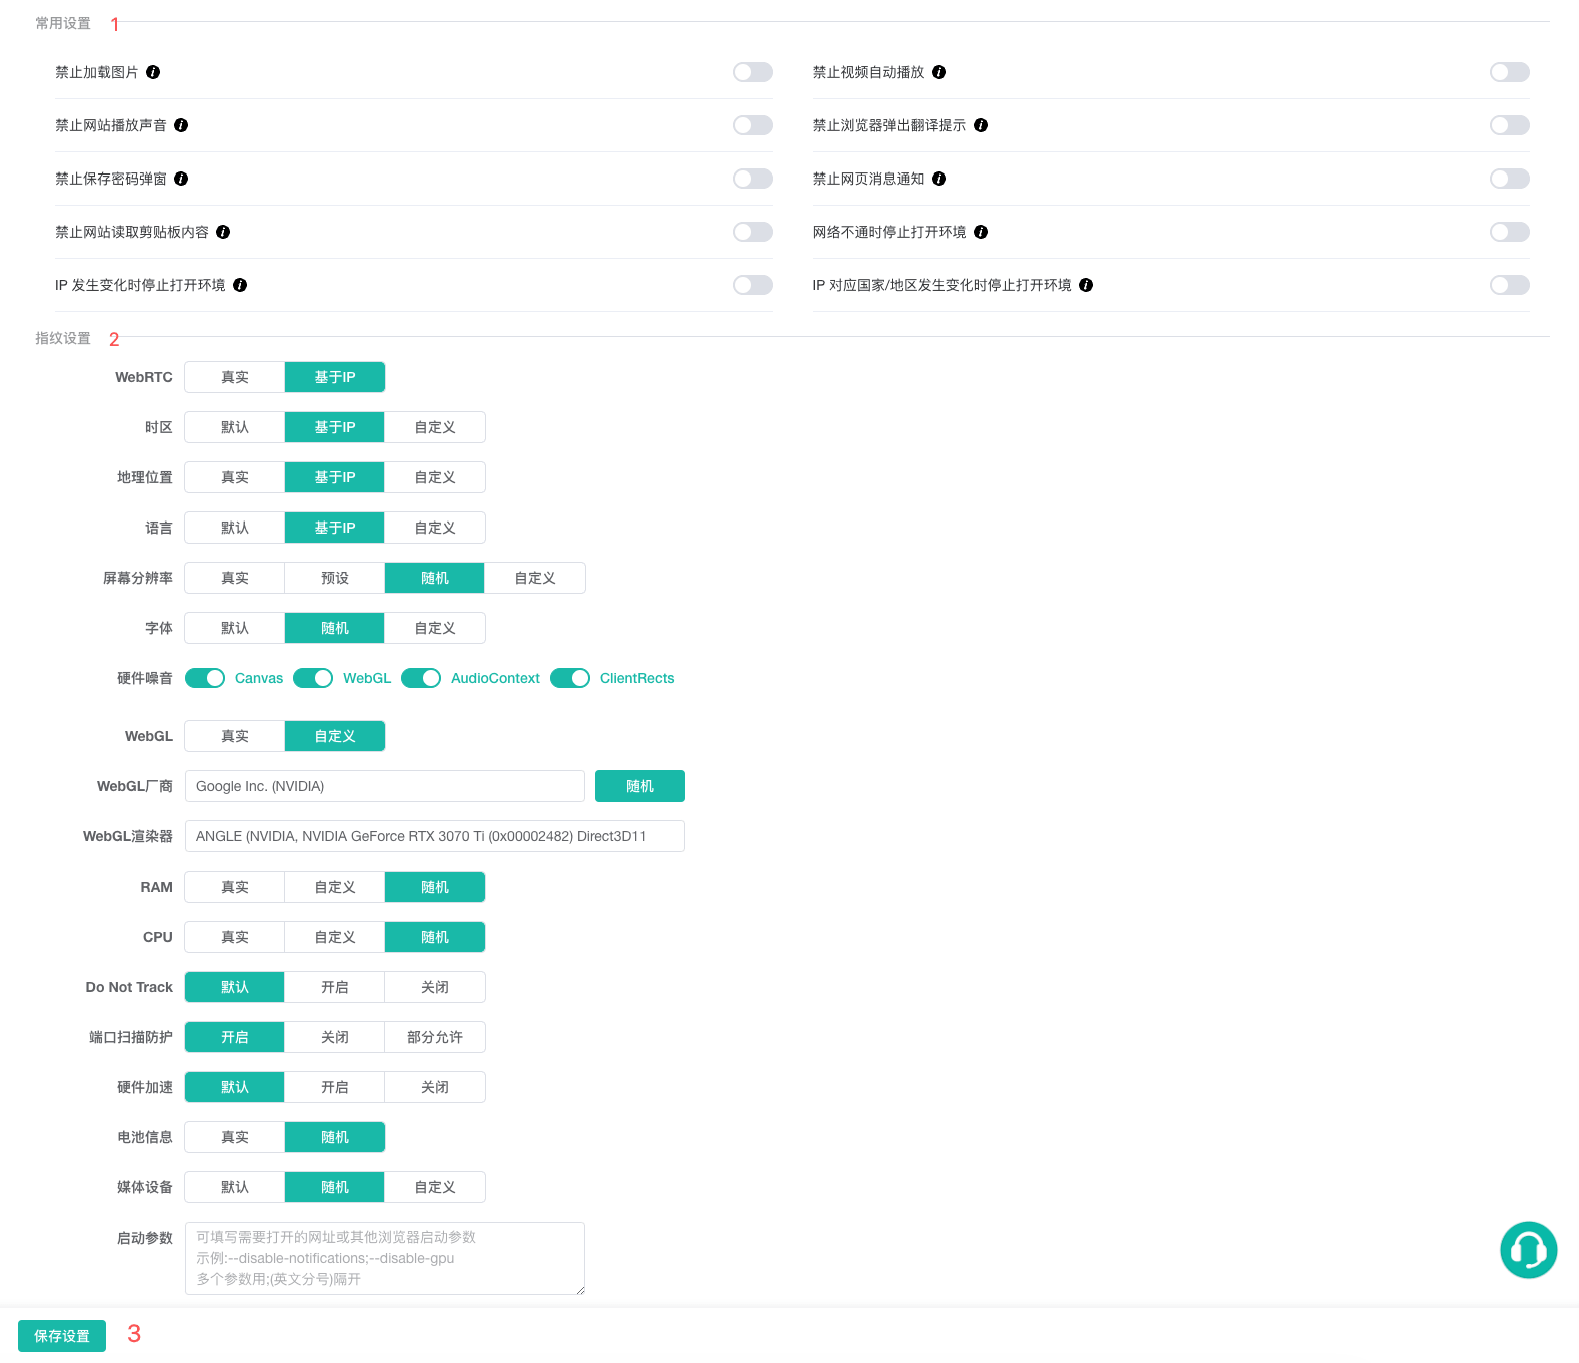This screenshot has height=1363, width=1579.
Task: Disable the WebGL hardware noise switch
Action: point(313,678)
